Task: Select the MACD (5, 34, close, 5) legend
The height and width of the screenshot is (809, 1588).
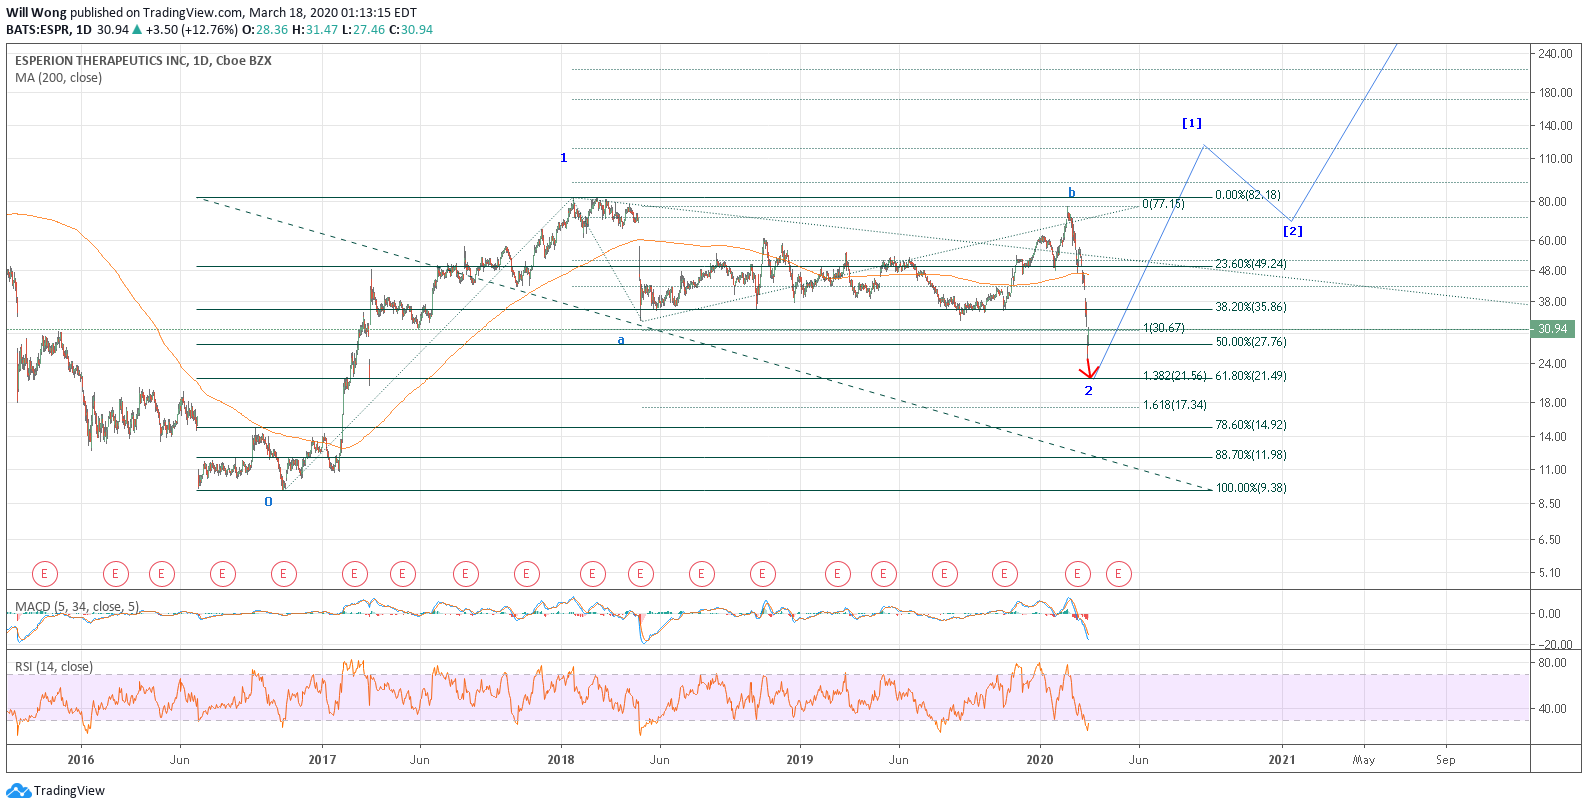Action: [77, 607]
